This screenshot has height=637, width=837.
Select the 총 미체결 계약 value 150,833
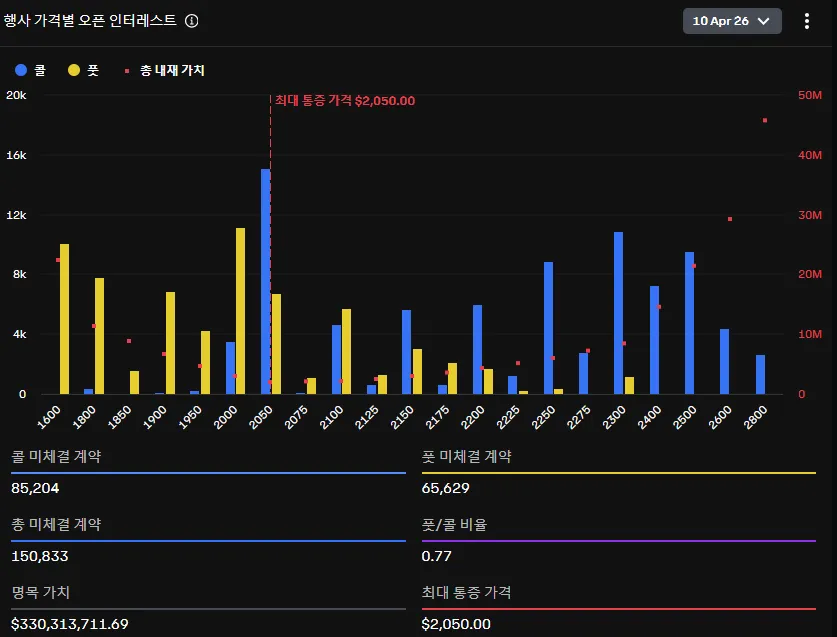(40, 556)
